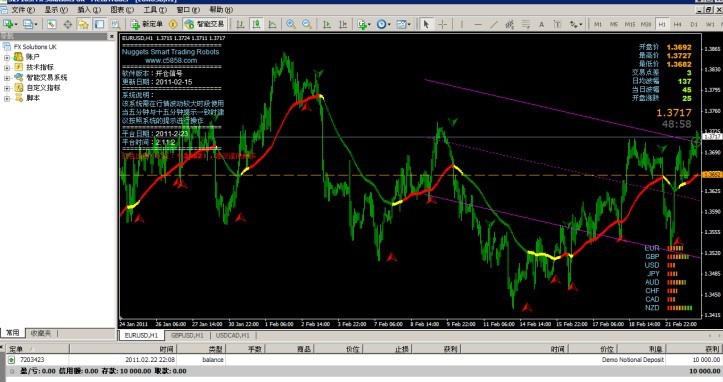The height and width of the screenshot is (382, 723).
Task: Switch chart to bar chart icon
Action: (x=240, y=24)
